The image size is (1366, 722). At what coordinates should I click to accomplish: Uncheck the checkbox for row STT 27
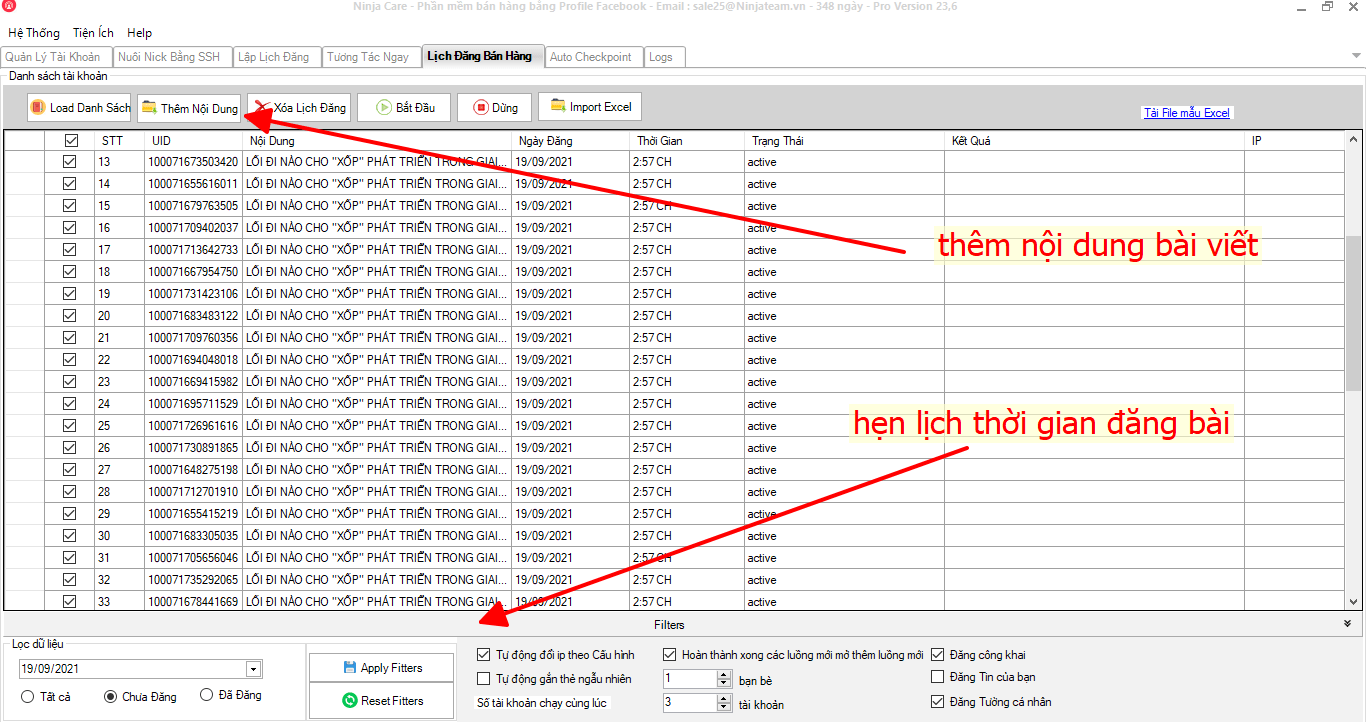point(70,469)
